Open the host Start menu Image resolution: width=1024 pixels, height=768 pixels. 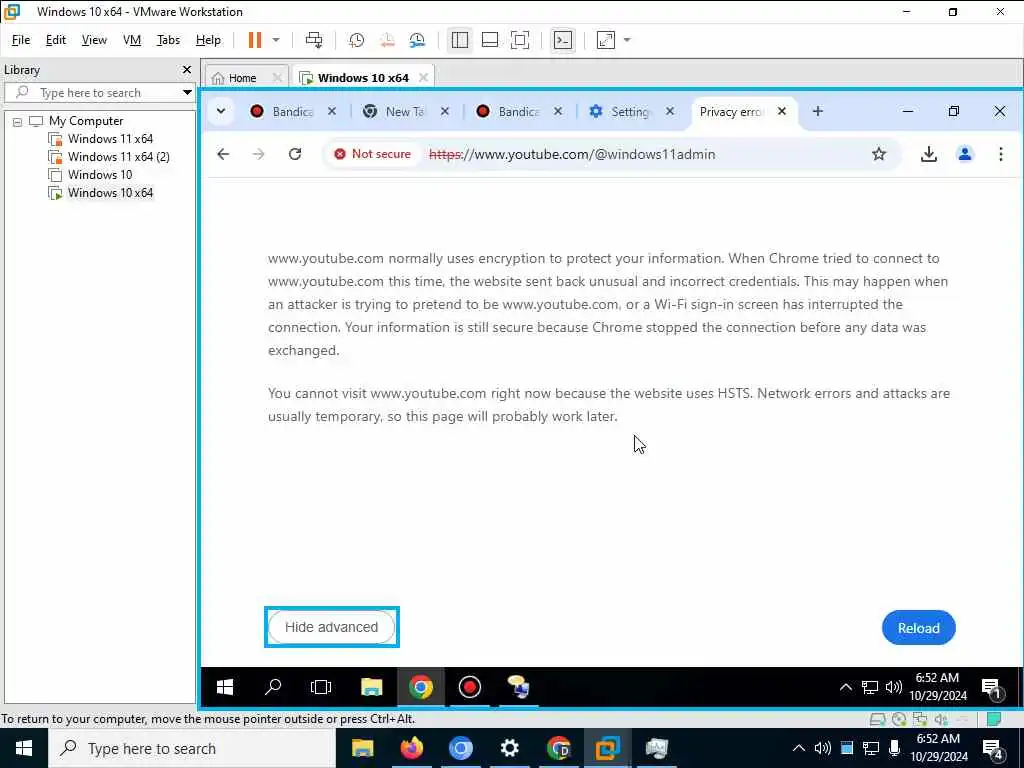point(24,748)
